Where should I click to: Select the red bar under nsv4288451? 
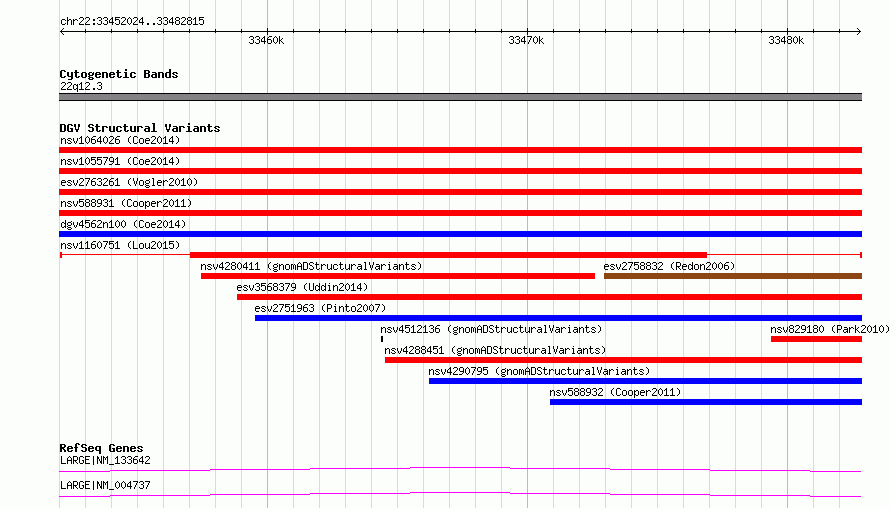pos(623,360)
